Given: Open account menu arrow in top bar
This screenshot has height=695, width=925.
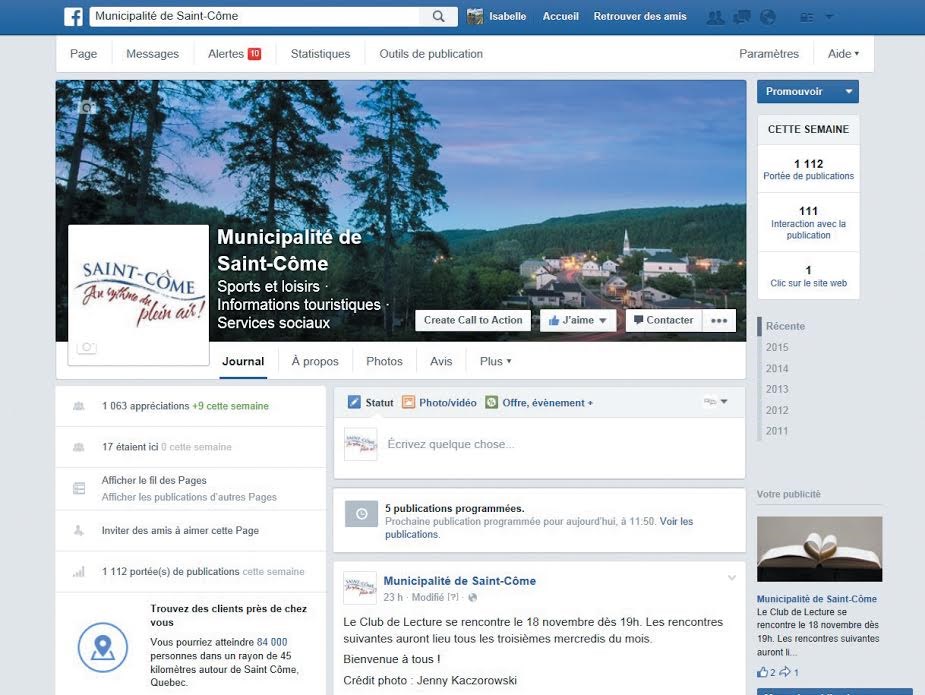Looking at the screenshot, I should pyautogui.click(x=829, y=17).
